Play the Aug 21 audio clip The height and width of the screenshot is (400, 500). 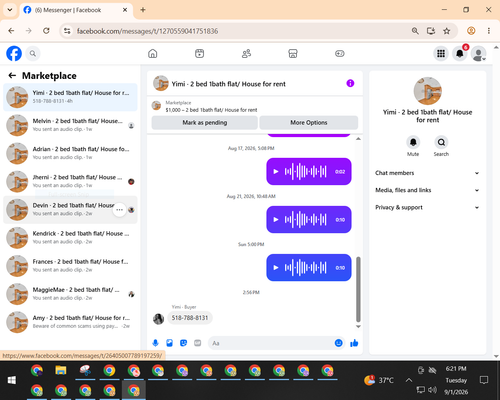point(276,219)
